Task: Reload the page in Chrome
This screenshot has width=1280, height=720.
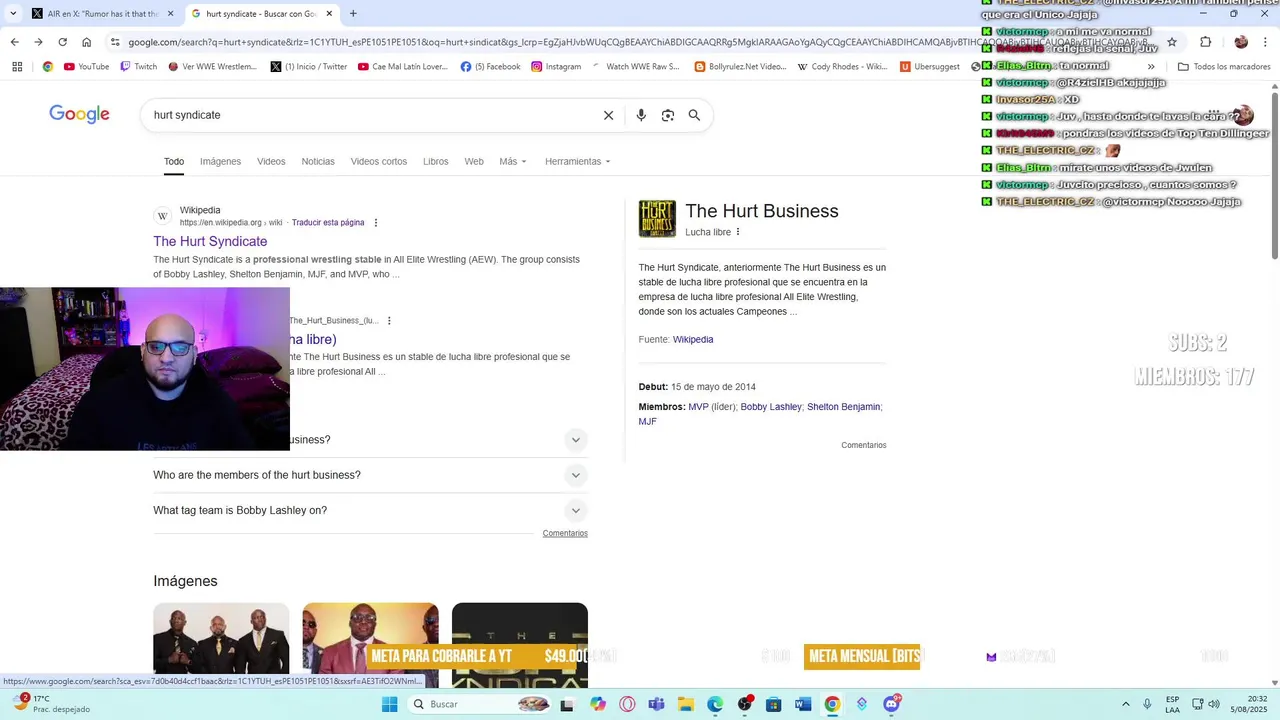Action: pyautogui.click(x=62, y=42)
